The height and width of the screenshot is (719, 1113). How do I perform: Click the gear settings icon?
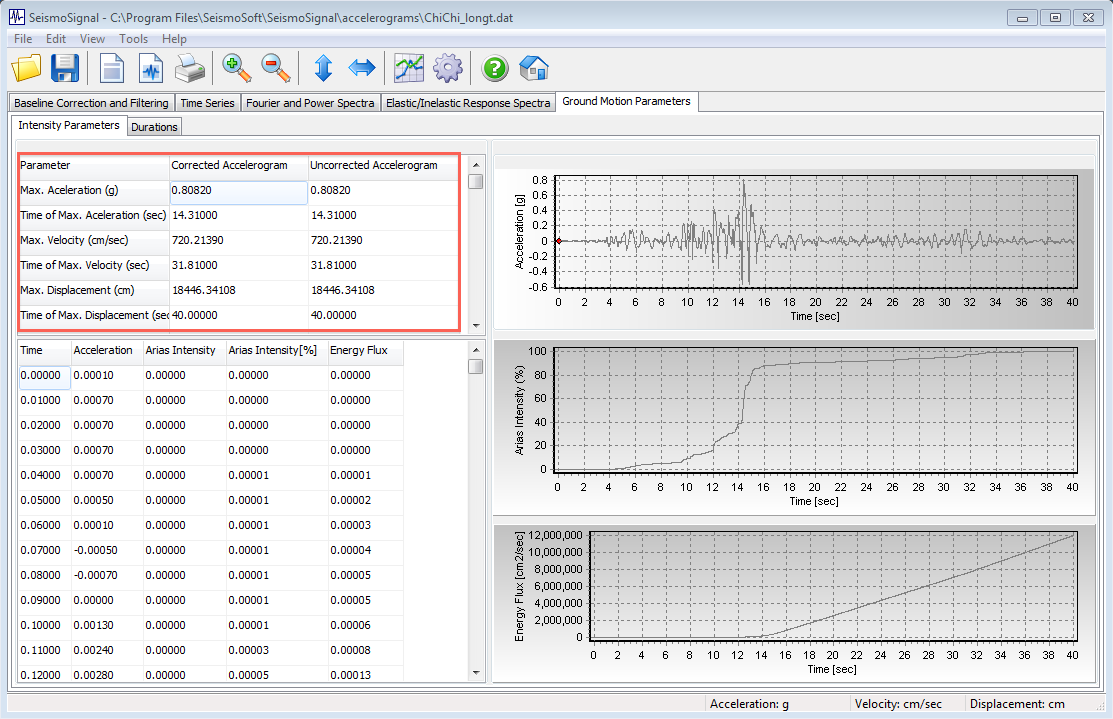447,69
